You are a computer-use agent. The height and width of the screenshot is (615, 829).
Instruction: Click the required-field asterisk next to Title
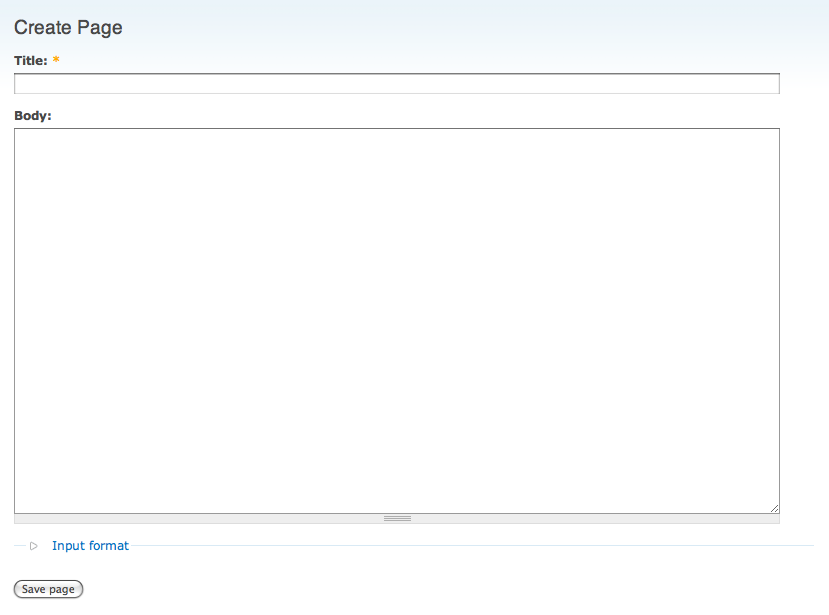coord(56,60)
